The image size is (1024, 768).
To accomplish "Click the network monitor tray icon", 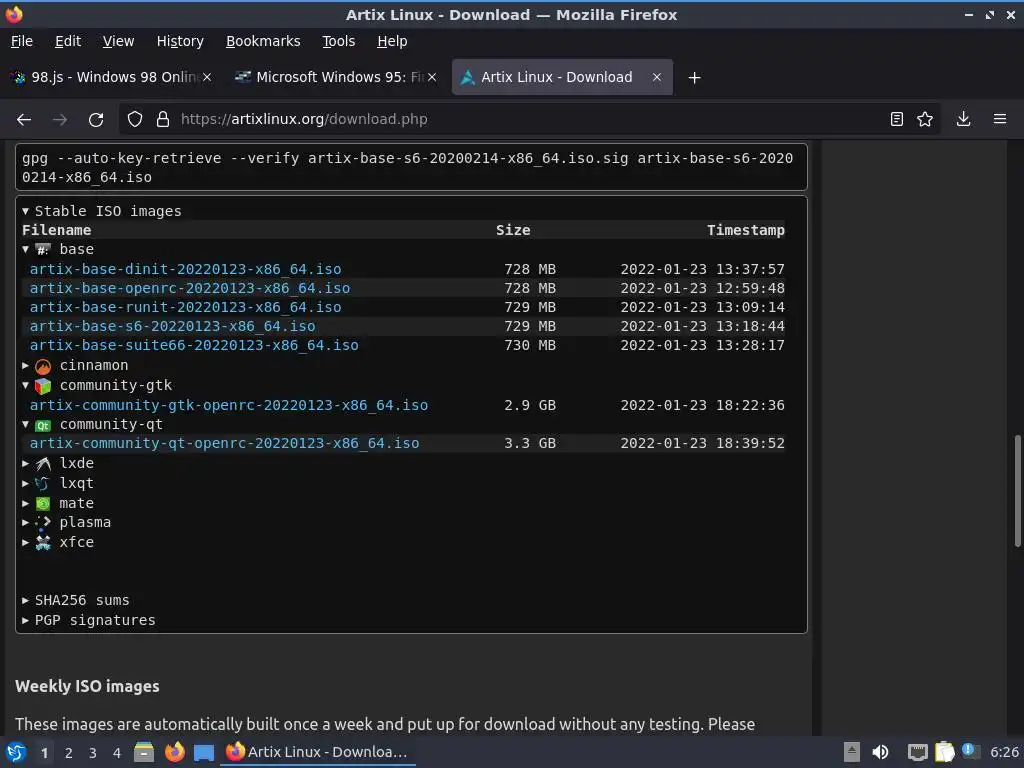I will pyautogui.click(x=918, y=753).
